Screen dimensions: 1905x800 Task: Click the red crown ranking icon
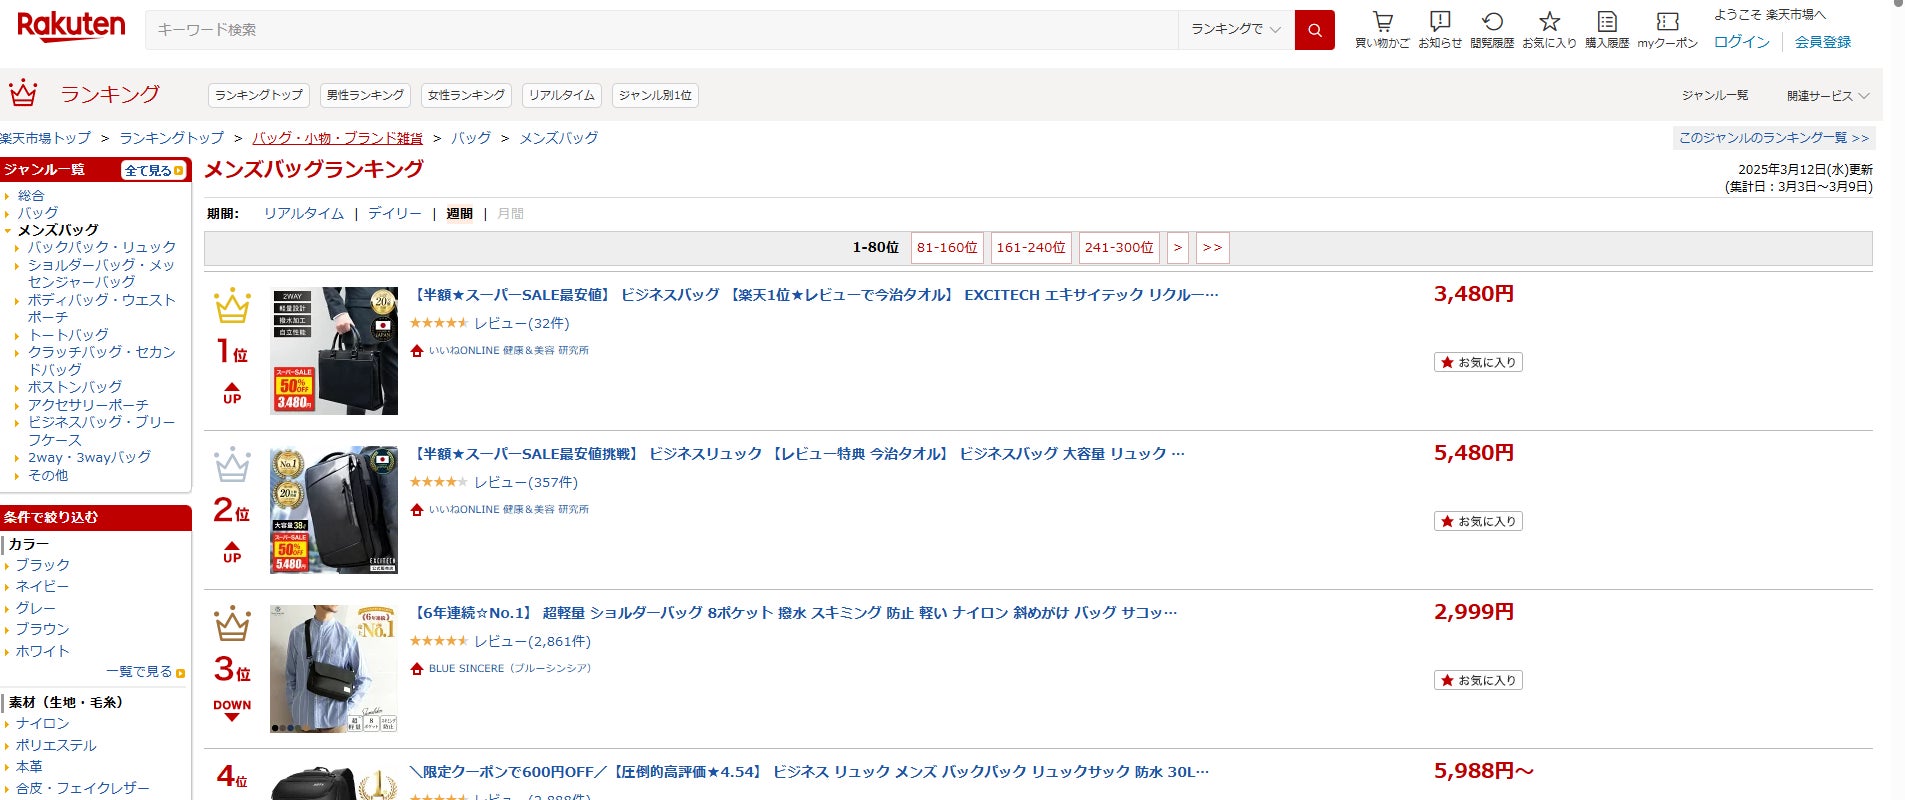tap(23, 93)
